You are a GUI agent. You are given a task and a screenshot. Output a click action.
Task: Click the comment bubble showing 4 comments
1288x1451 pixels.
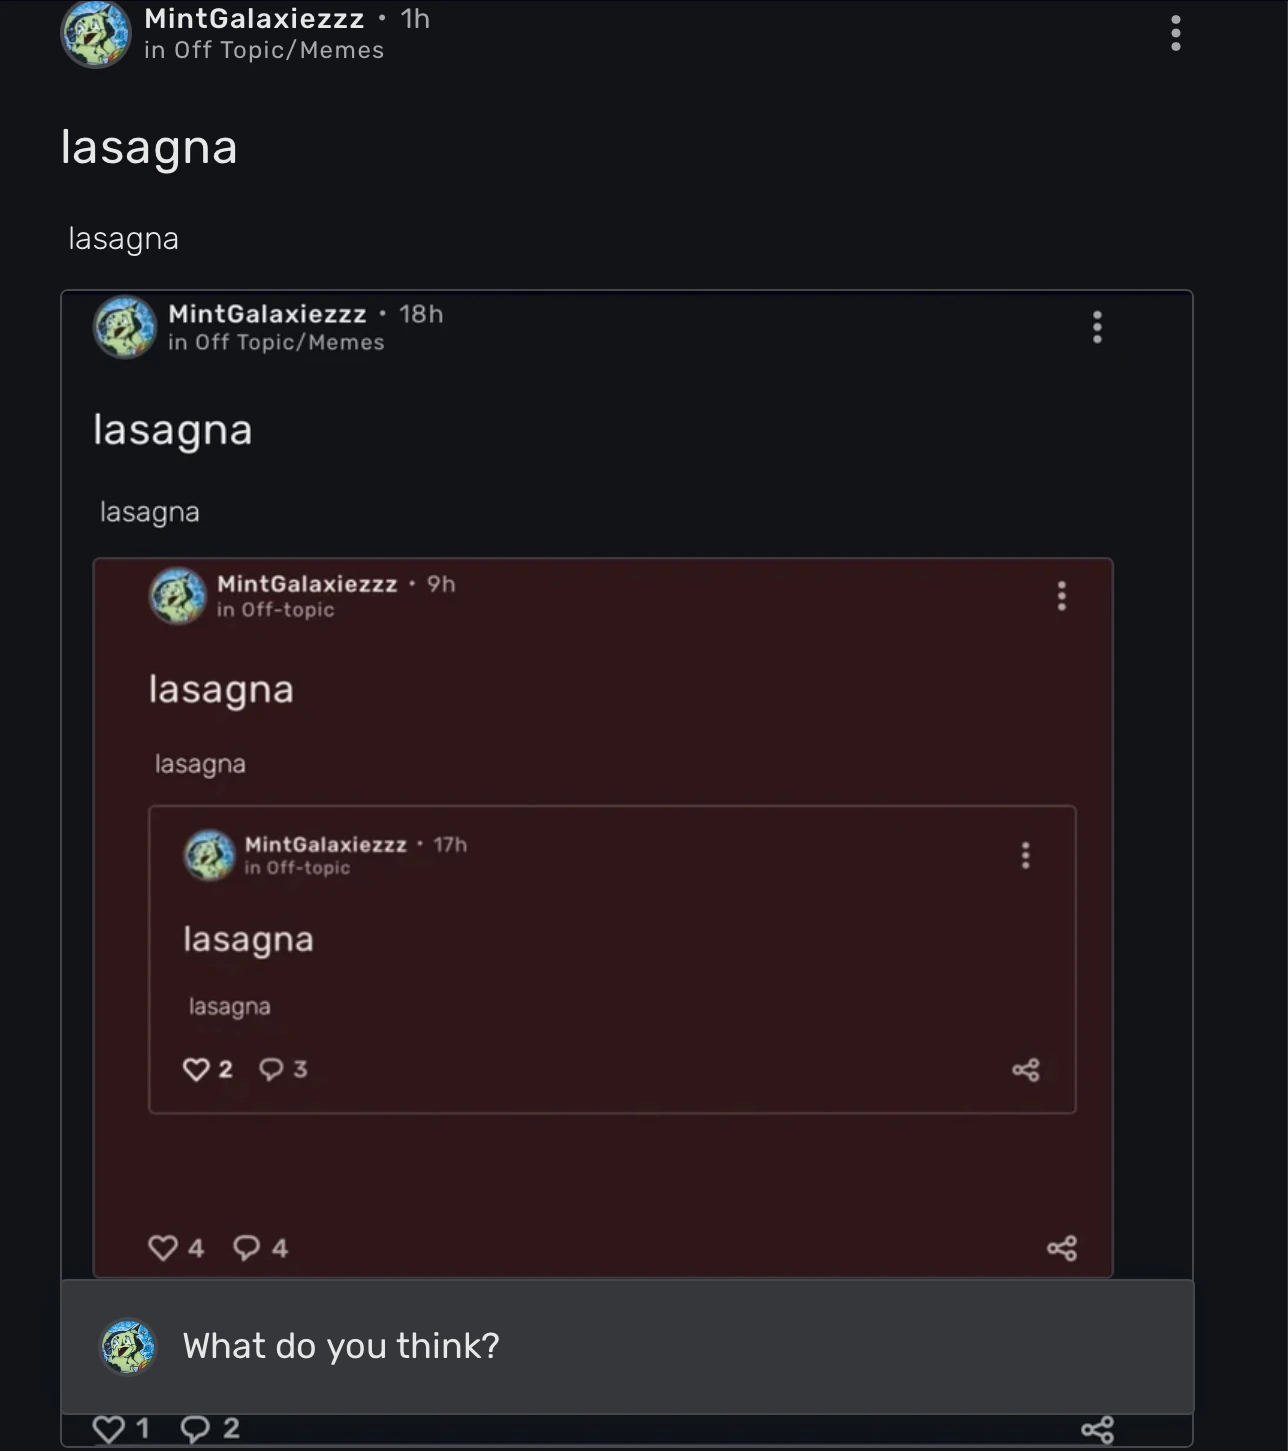tap(245, 1248)
